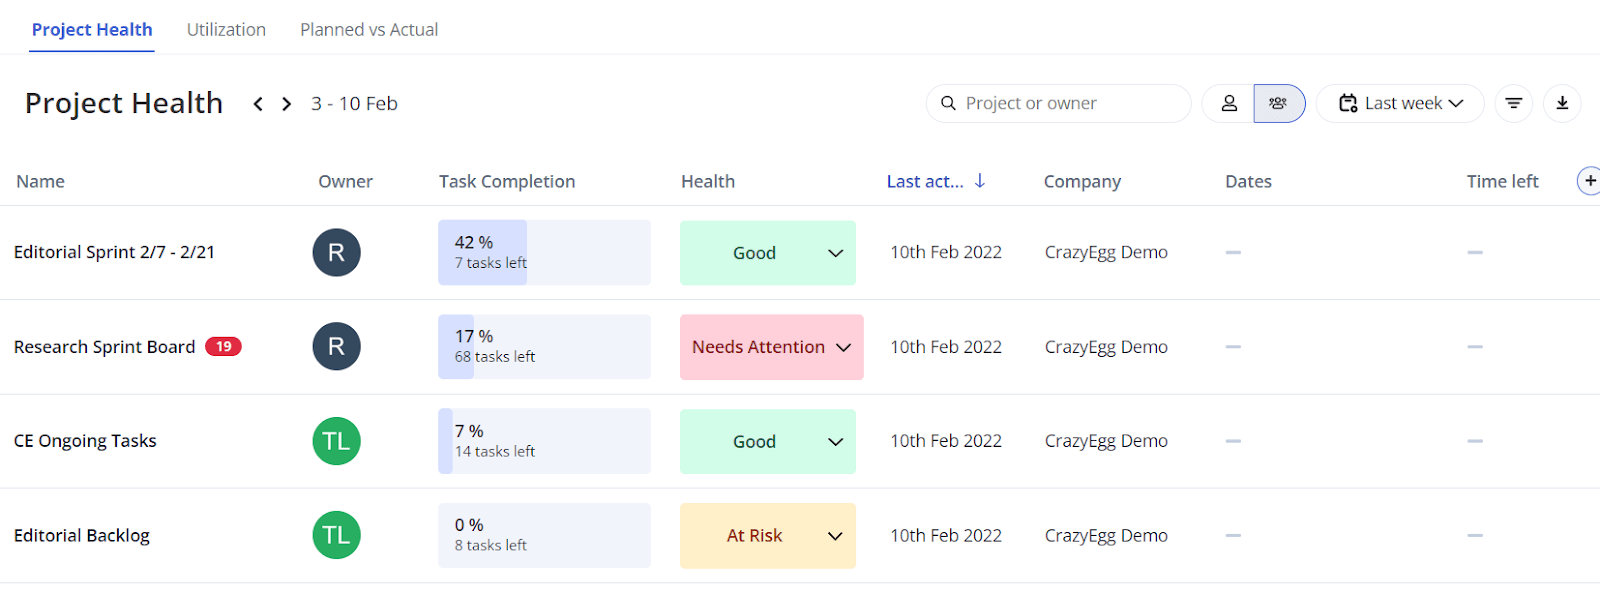Open the Good health dropdown for Editorial Sprint
Image resolution: width=1600 pixels, height=593 pixels.
767,253
